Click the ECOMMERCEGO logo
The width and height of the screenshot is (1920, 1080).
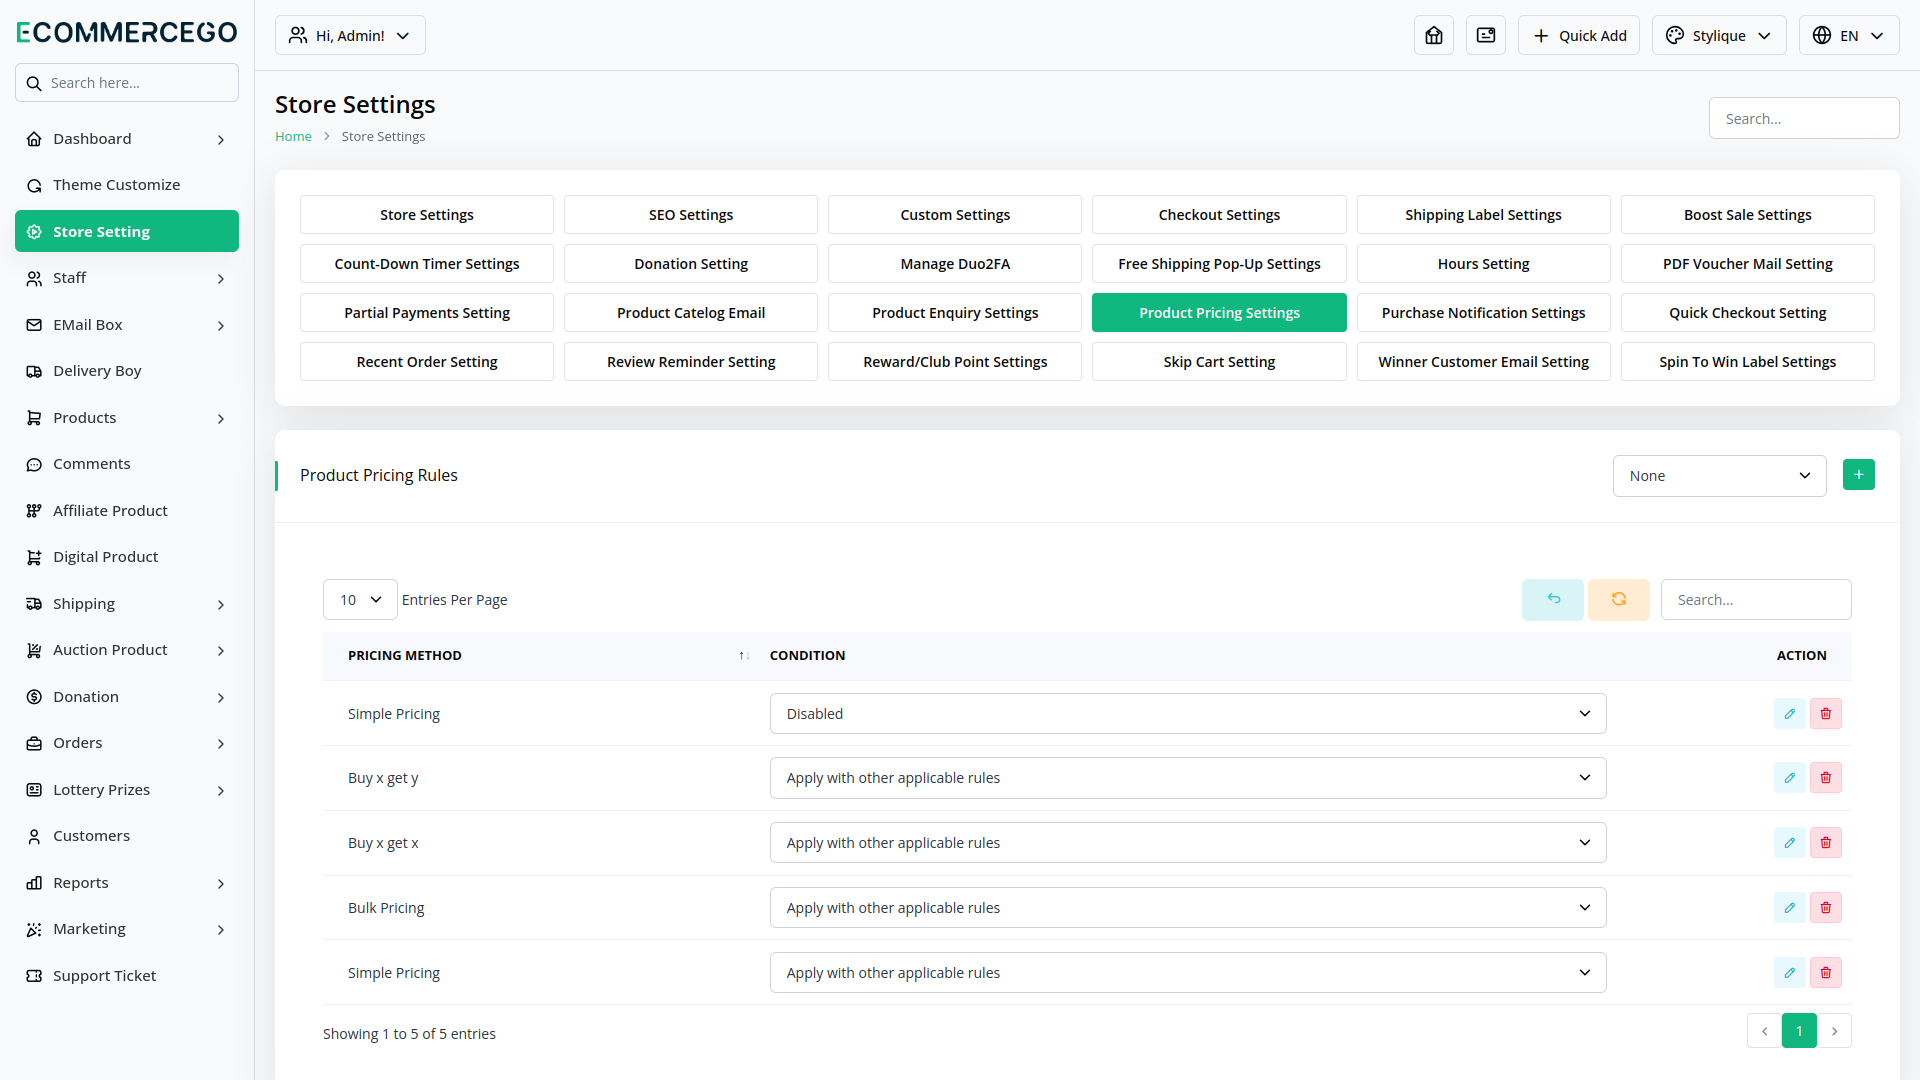tap(127, 32)
